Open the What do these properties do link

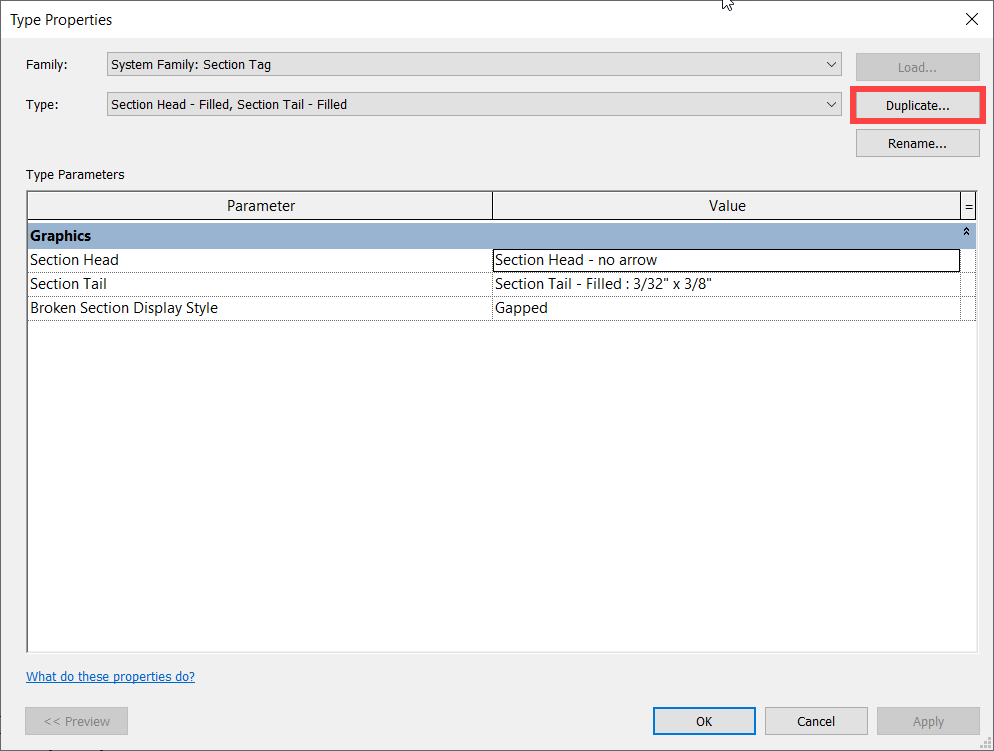point(110,676)
